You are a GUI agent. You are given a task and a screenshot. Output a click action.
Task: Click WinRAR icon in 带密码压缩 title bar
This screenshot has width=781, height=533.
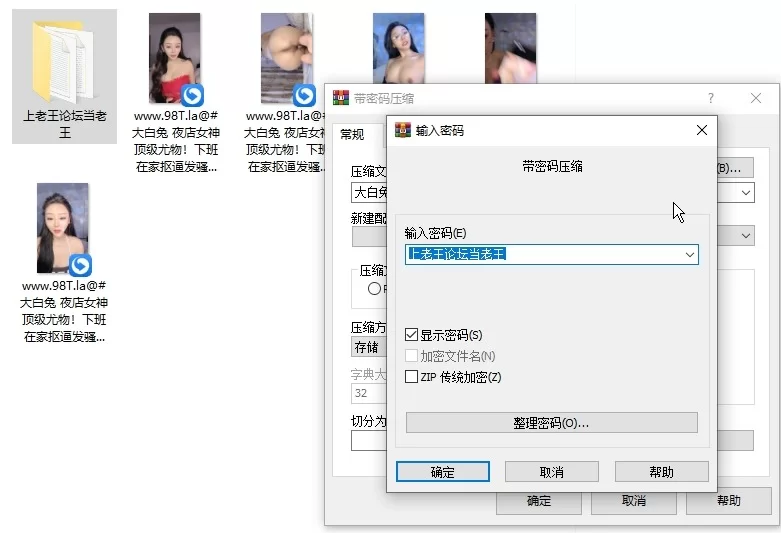341,98
